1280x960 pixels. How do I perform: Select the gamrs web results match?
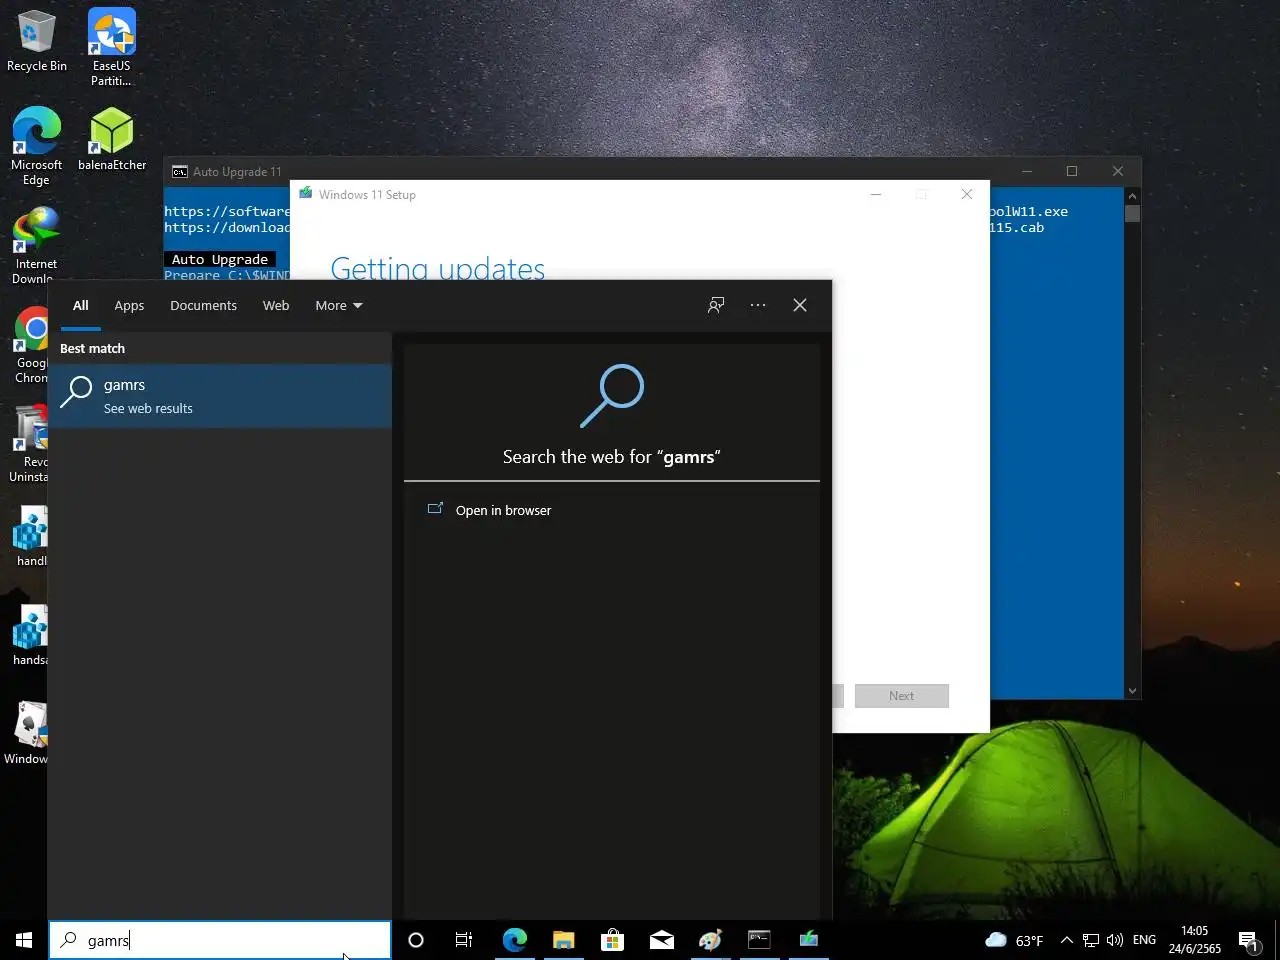(220, 396)
